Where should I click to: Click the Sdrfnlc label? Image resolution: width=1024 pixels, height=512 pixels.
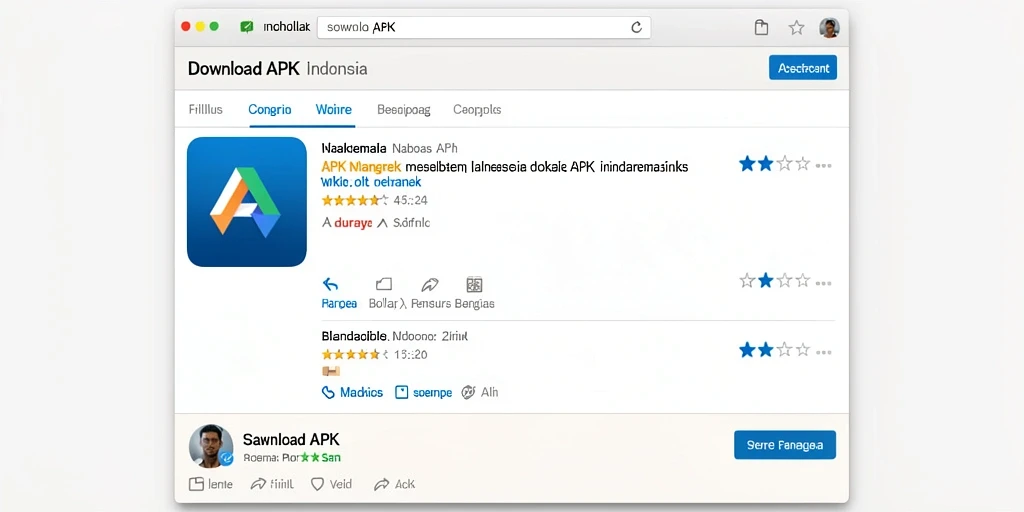click(411, 223)
